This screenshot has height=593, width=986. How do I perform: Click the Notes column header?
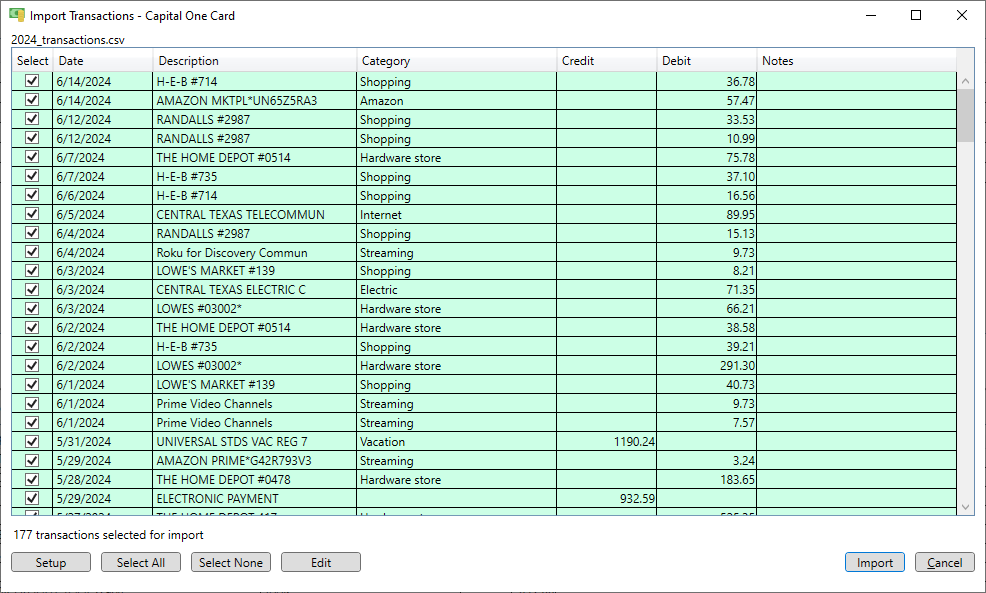coord(856,61)
